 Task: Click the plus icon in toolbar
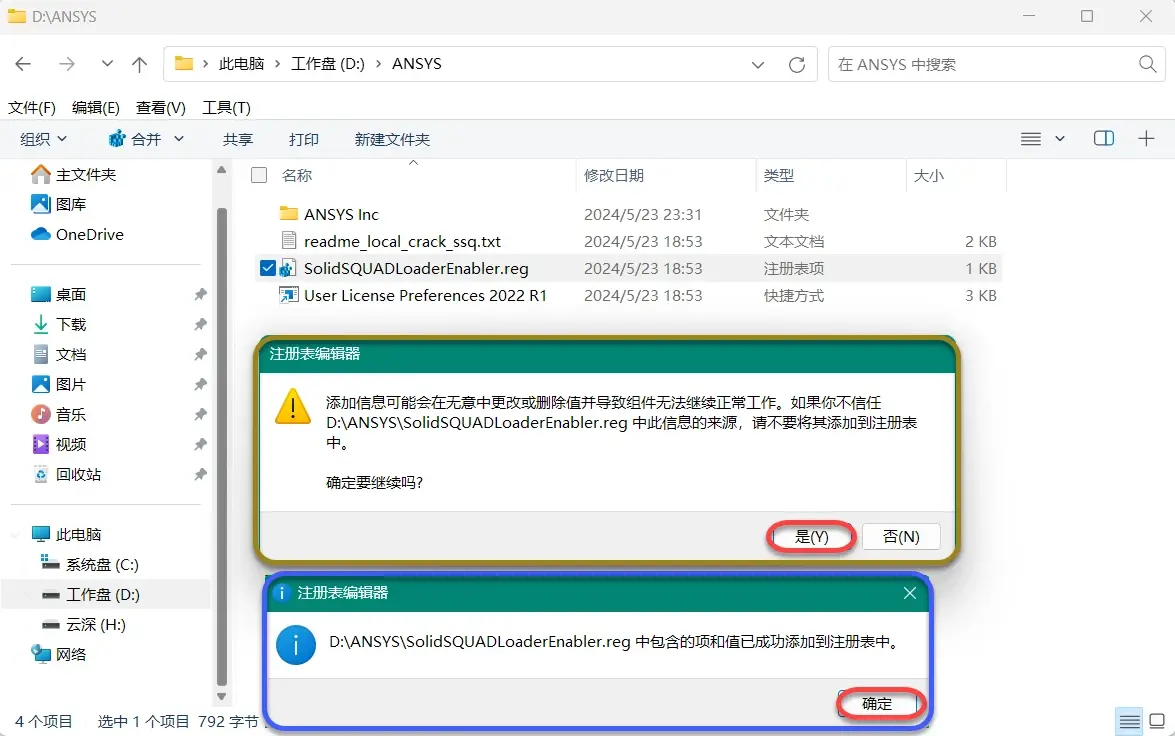[x=1146, y=139]
